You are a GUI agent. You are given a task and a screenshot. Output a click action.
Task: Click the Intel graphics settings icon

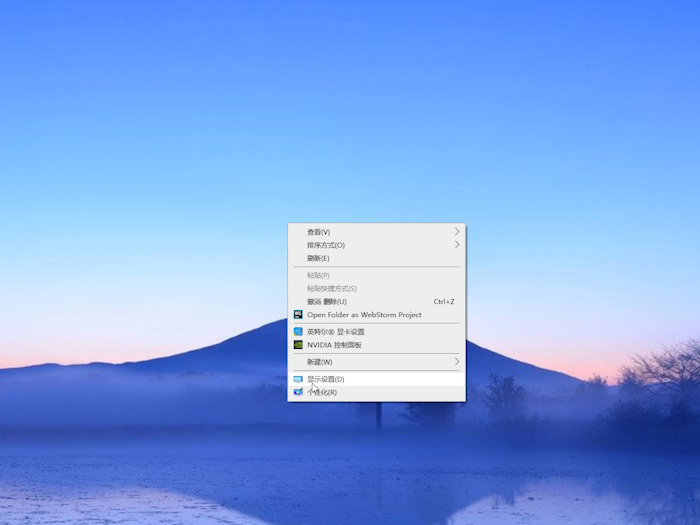click(297, 332)
